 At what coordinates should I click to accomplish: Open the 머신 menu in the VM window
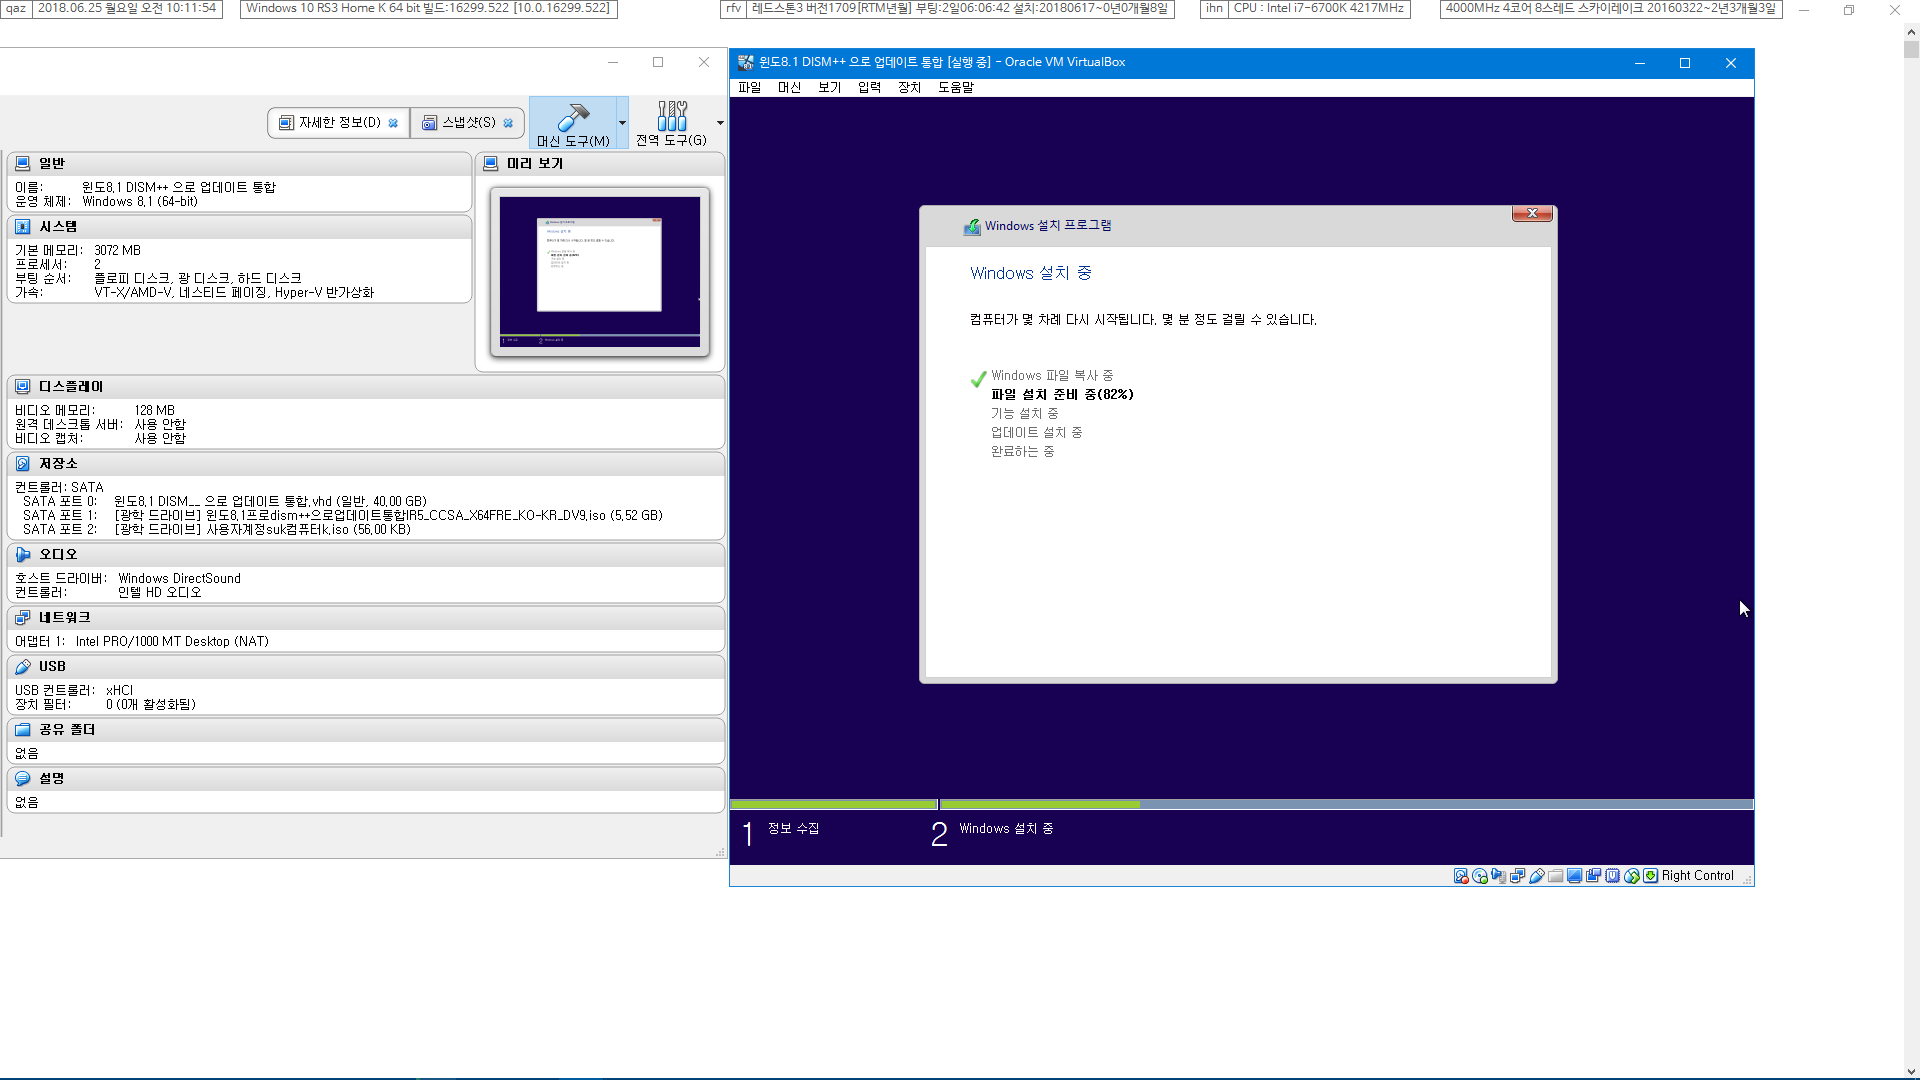pyautogui.click(x=790, y=88)
